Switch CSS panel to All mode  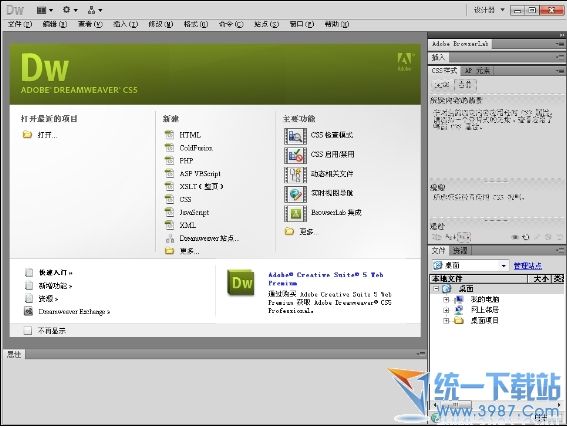coord(442,85)
